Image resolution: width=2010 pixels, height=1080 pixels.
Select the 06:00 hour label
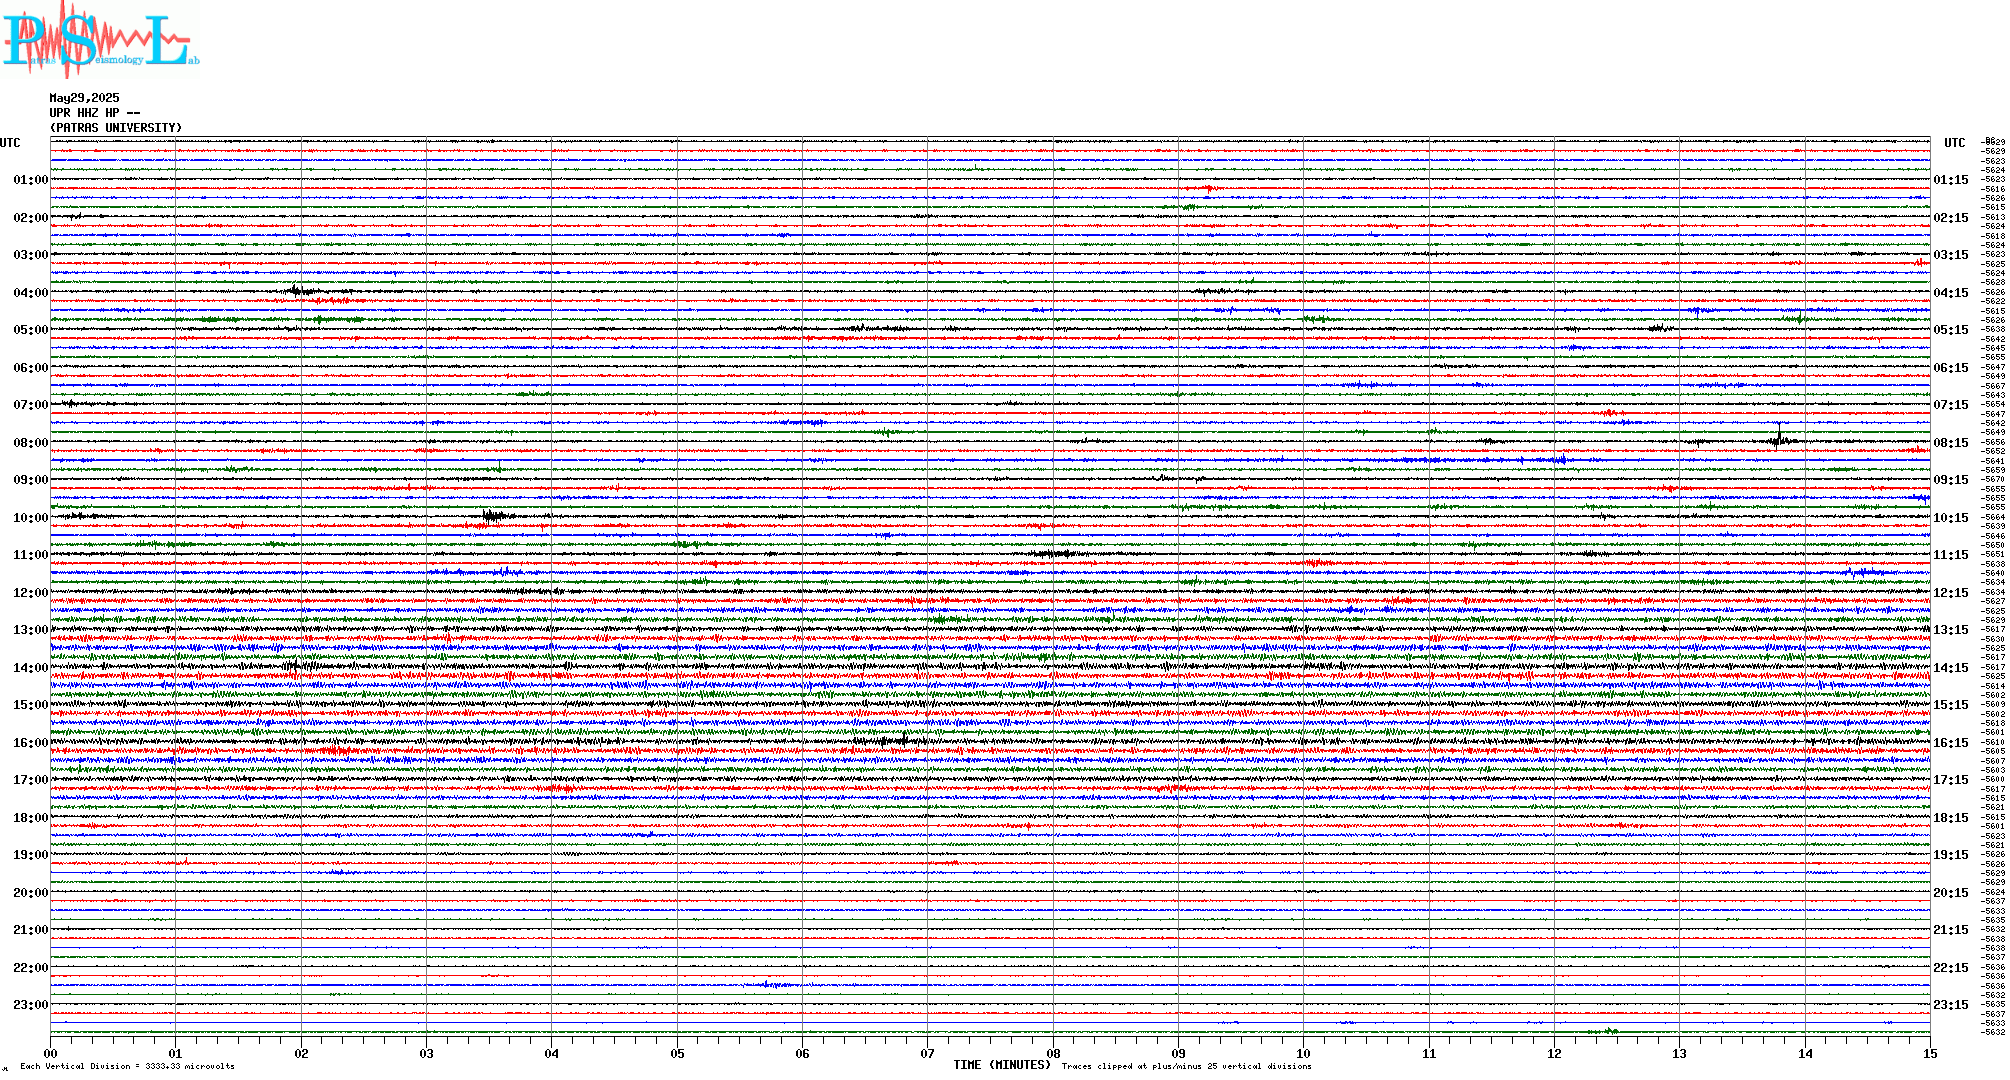tap(31, 368)
